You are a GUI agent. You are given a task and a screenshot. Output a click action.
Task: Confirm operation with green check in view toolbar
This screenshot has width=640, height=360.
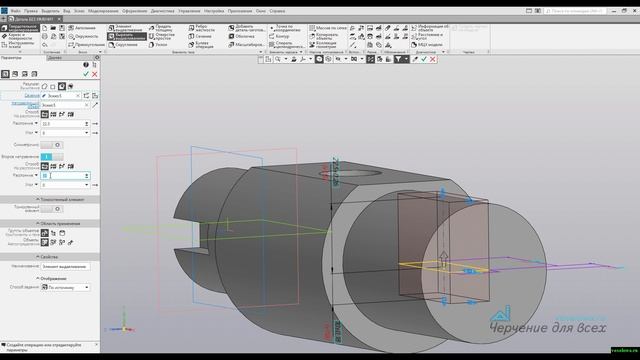(424, 59)
